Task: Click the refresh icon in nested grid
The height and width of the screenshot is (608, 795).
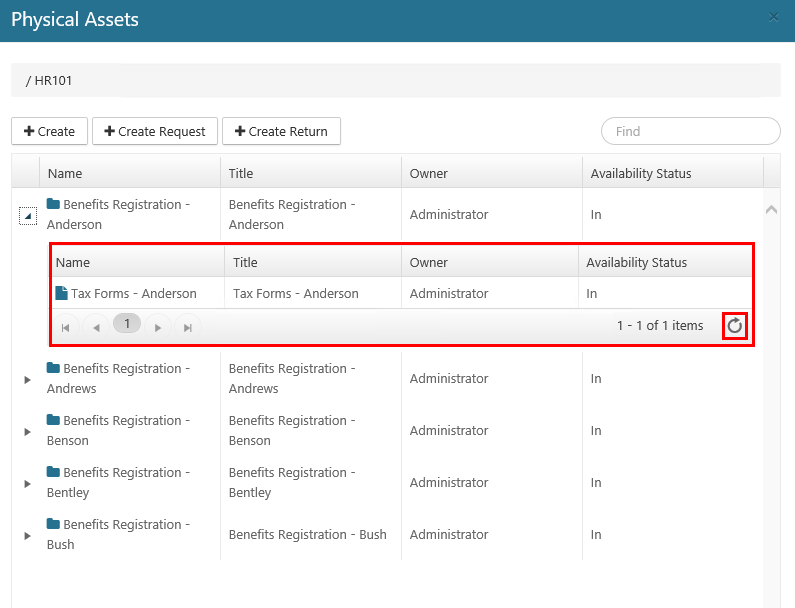Action: [x=735, y=325]
